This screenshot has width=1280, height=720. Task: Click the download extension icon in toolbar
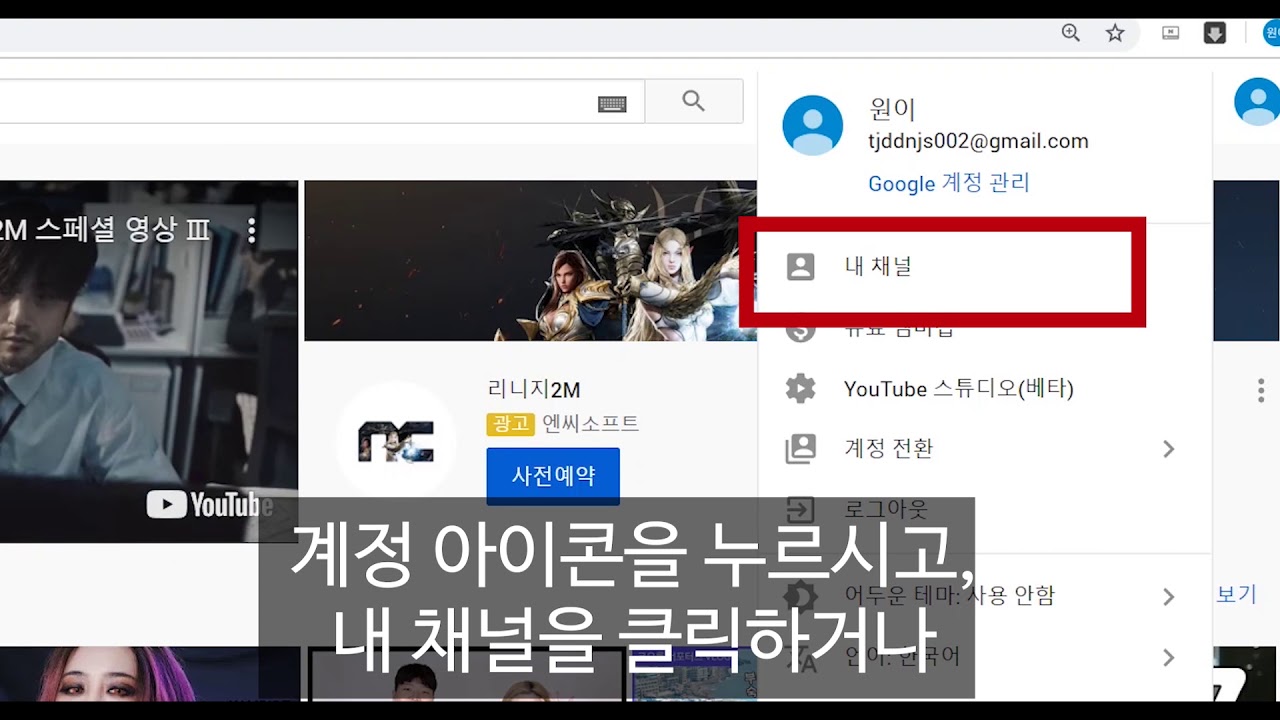tap(1214, 33)
